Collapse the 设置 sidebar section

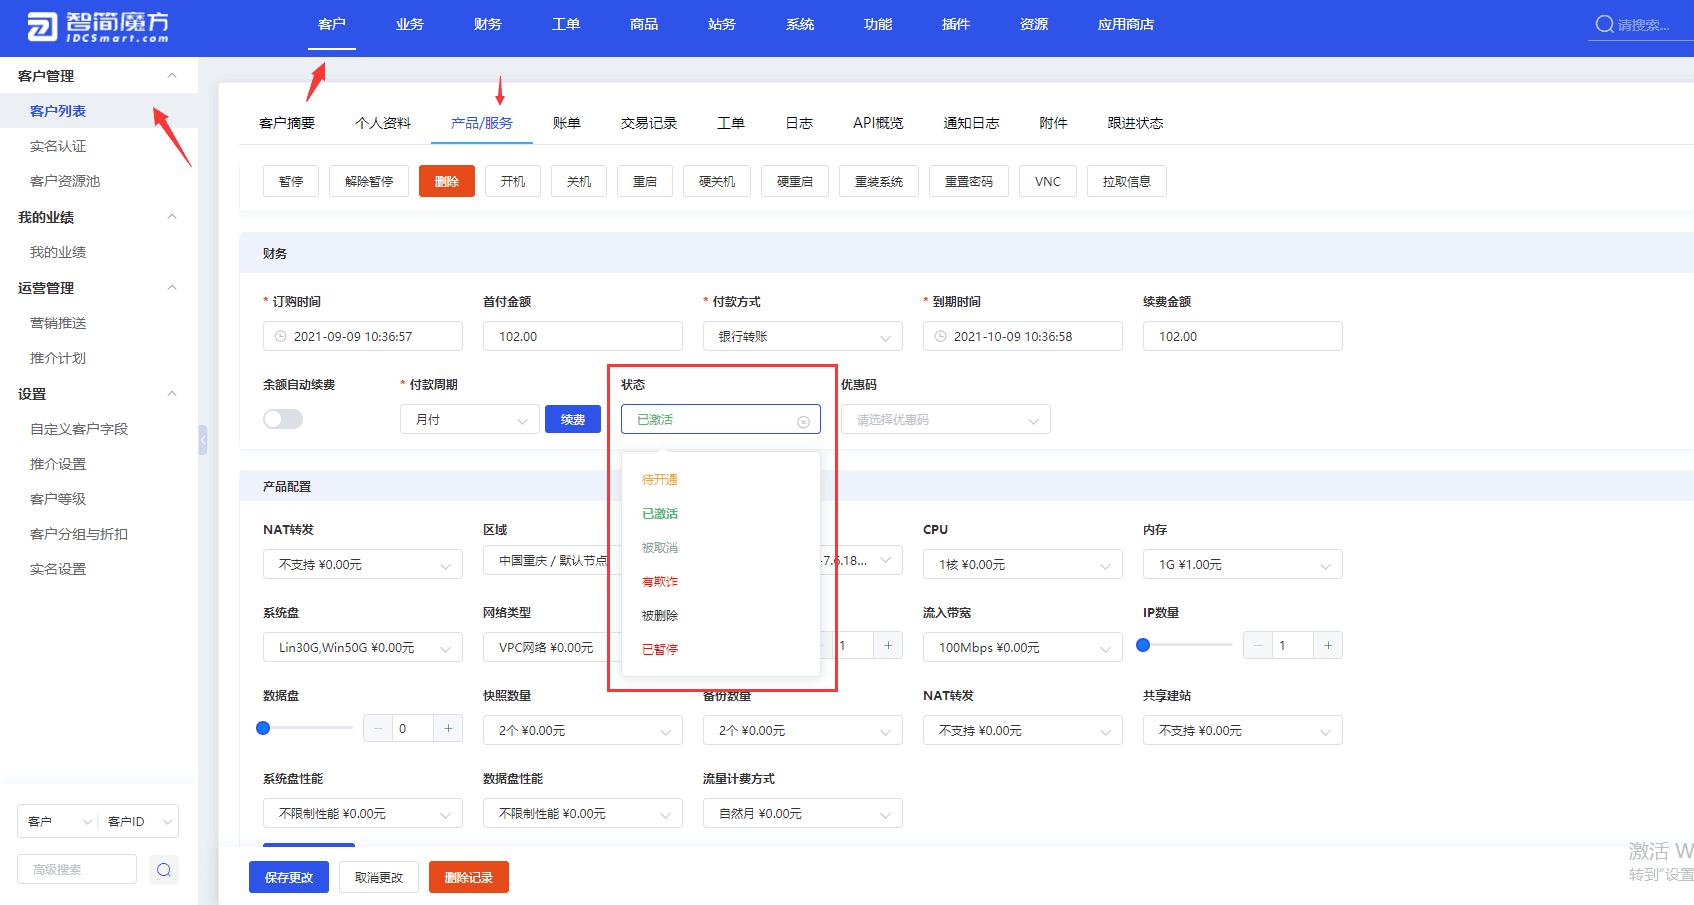[x=172, y=394]
